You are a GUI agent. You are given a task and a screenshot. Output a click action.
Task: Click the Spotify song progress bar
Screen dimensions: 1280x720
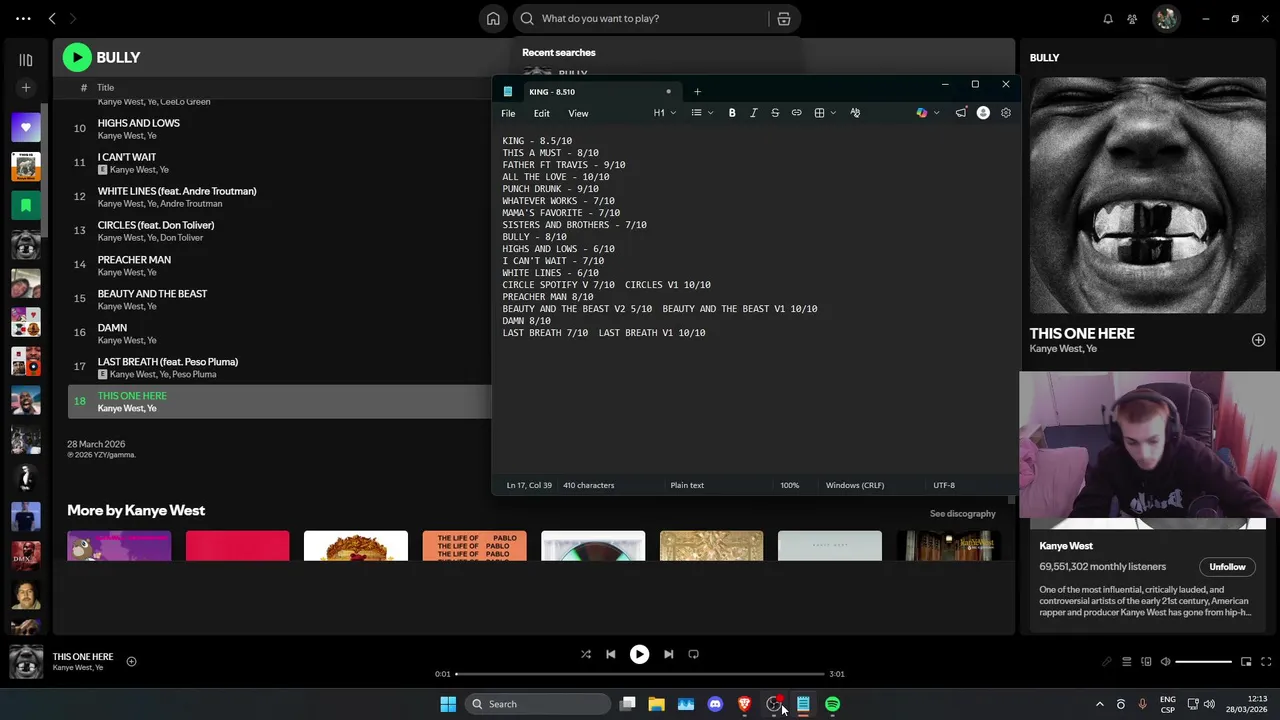[640, 674]
